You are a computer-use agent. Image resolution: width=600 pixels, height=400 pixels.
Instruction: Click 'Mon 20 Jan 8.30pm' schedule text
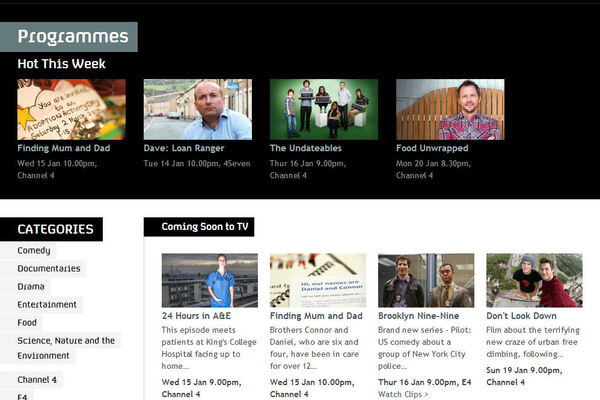click(434, 163)
